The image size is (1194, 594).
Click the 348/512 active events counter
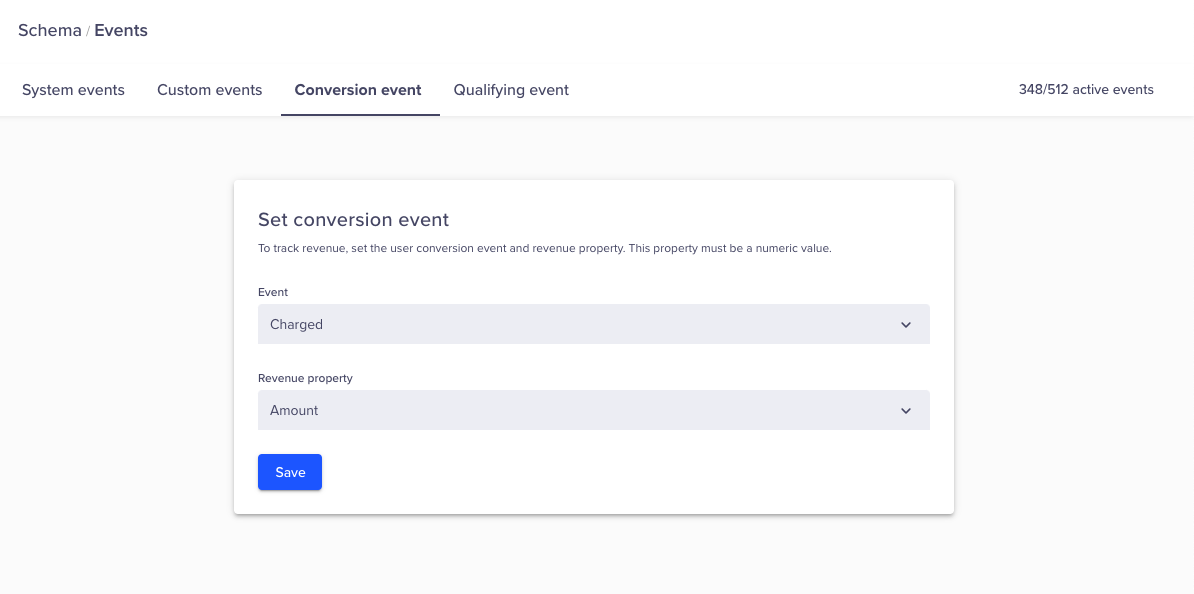(1086, 90)
